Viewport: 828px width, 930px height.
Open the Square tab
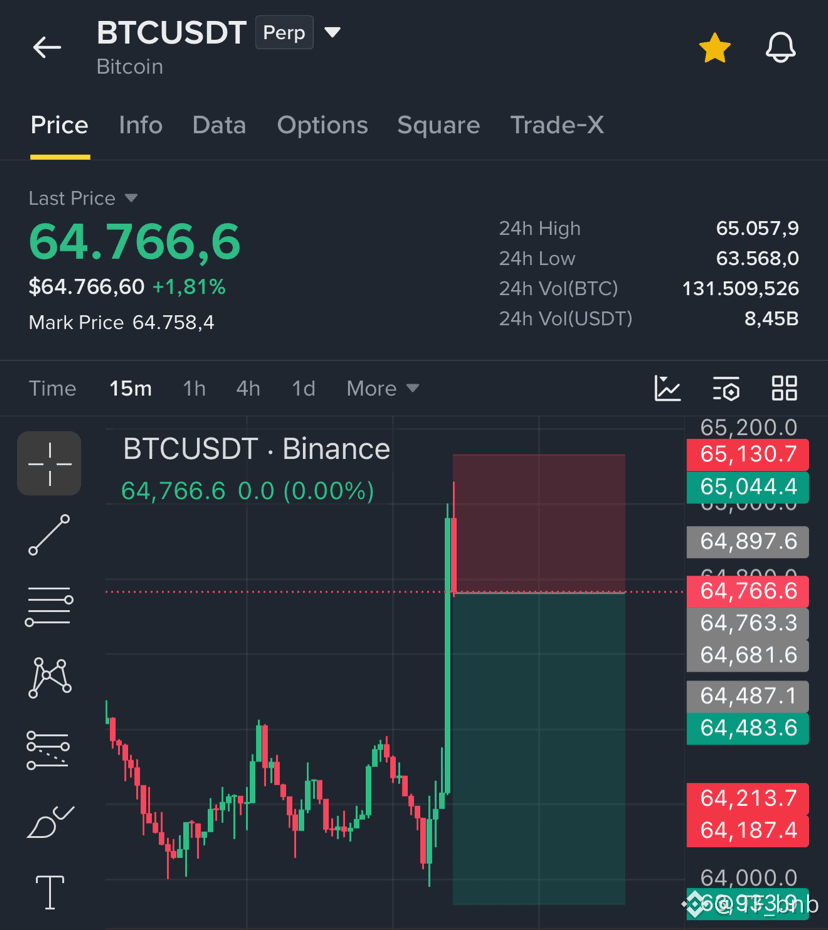(438, 125)
